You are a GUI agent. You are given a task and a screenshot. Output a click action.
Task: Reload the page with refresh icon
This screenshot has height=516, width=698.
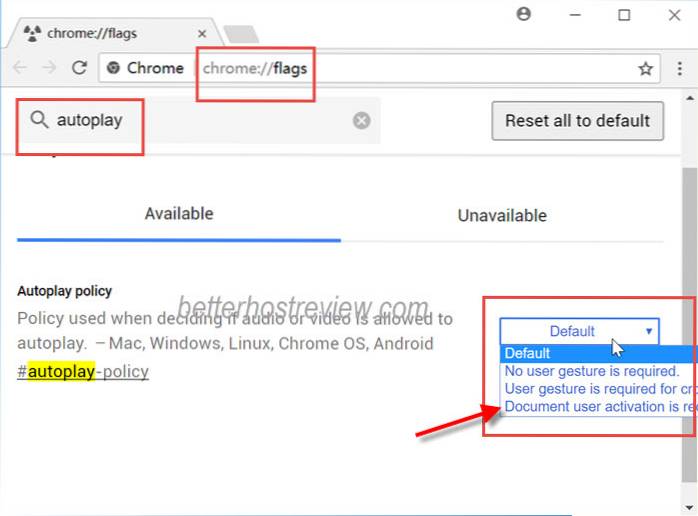tap(79, 68)
